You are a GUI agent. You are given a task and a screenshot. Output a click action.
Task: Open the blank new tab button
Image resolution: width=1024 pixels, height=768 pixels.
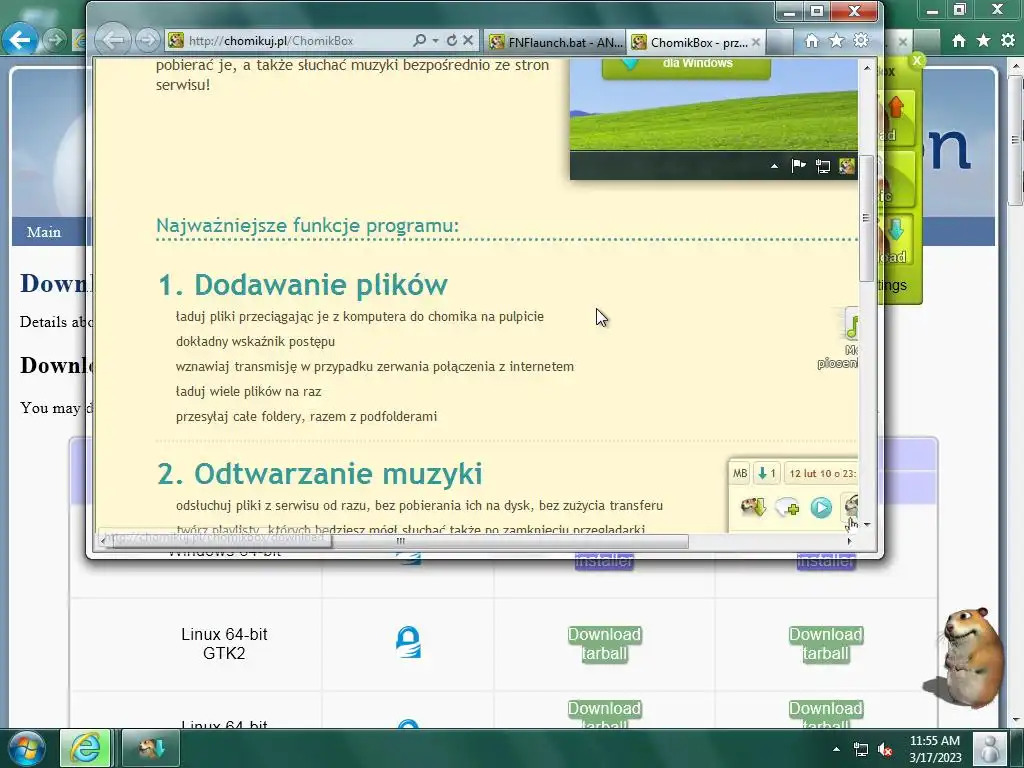pos(780,42)
